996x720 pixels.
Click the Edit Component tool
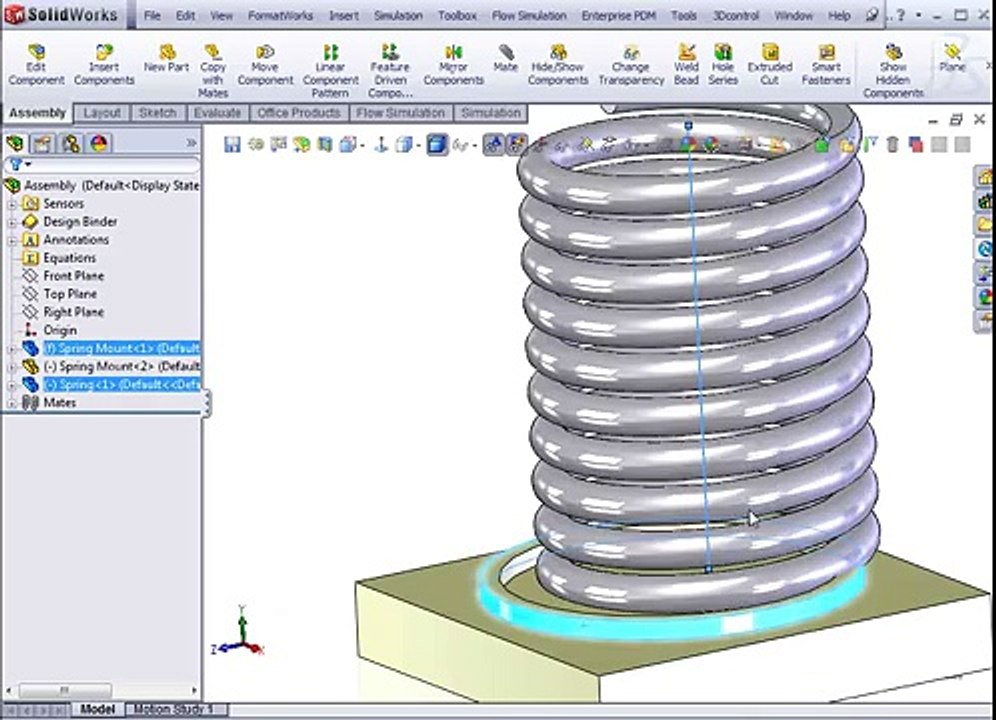pos(36,65)
